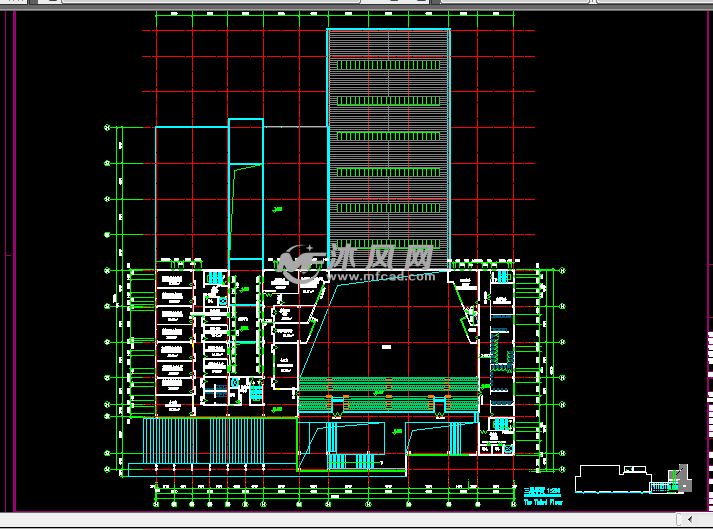Screen dimensions: 713x529
Task: Click the gray key plan block
Action: [x=684, y=479]
